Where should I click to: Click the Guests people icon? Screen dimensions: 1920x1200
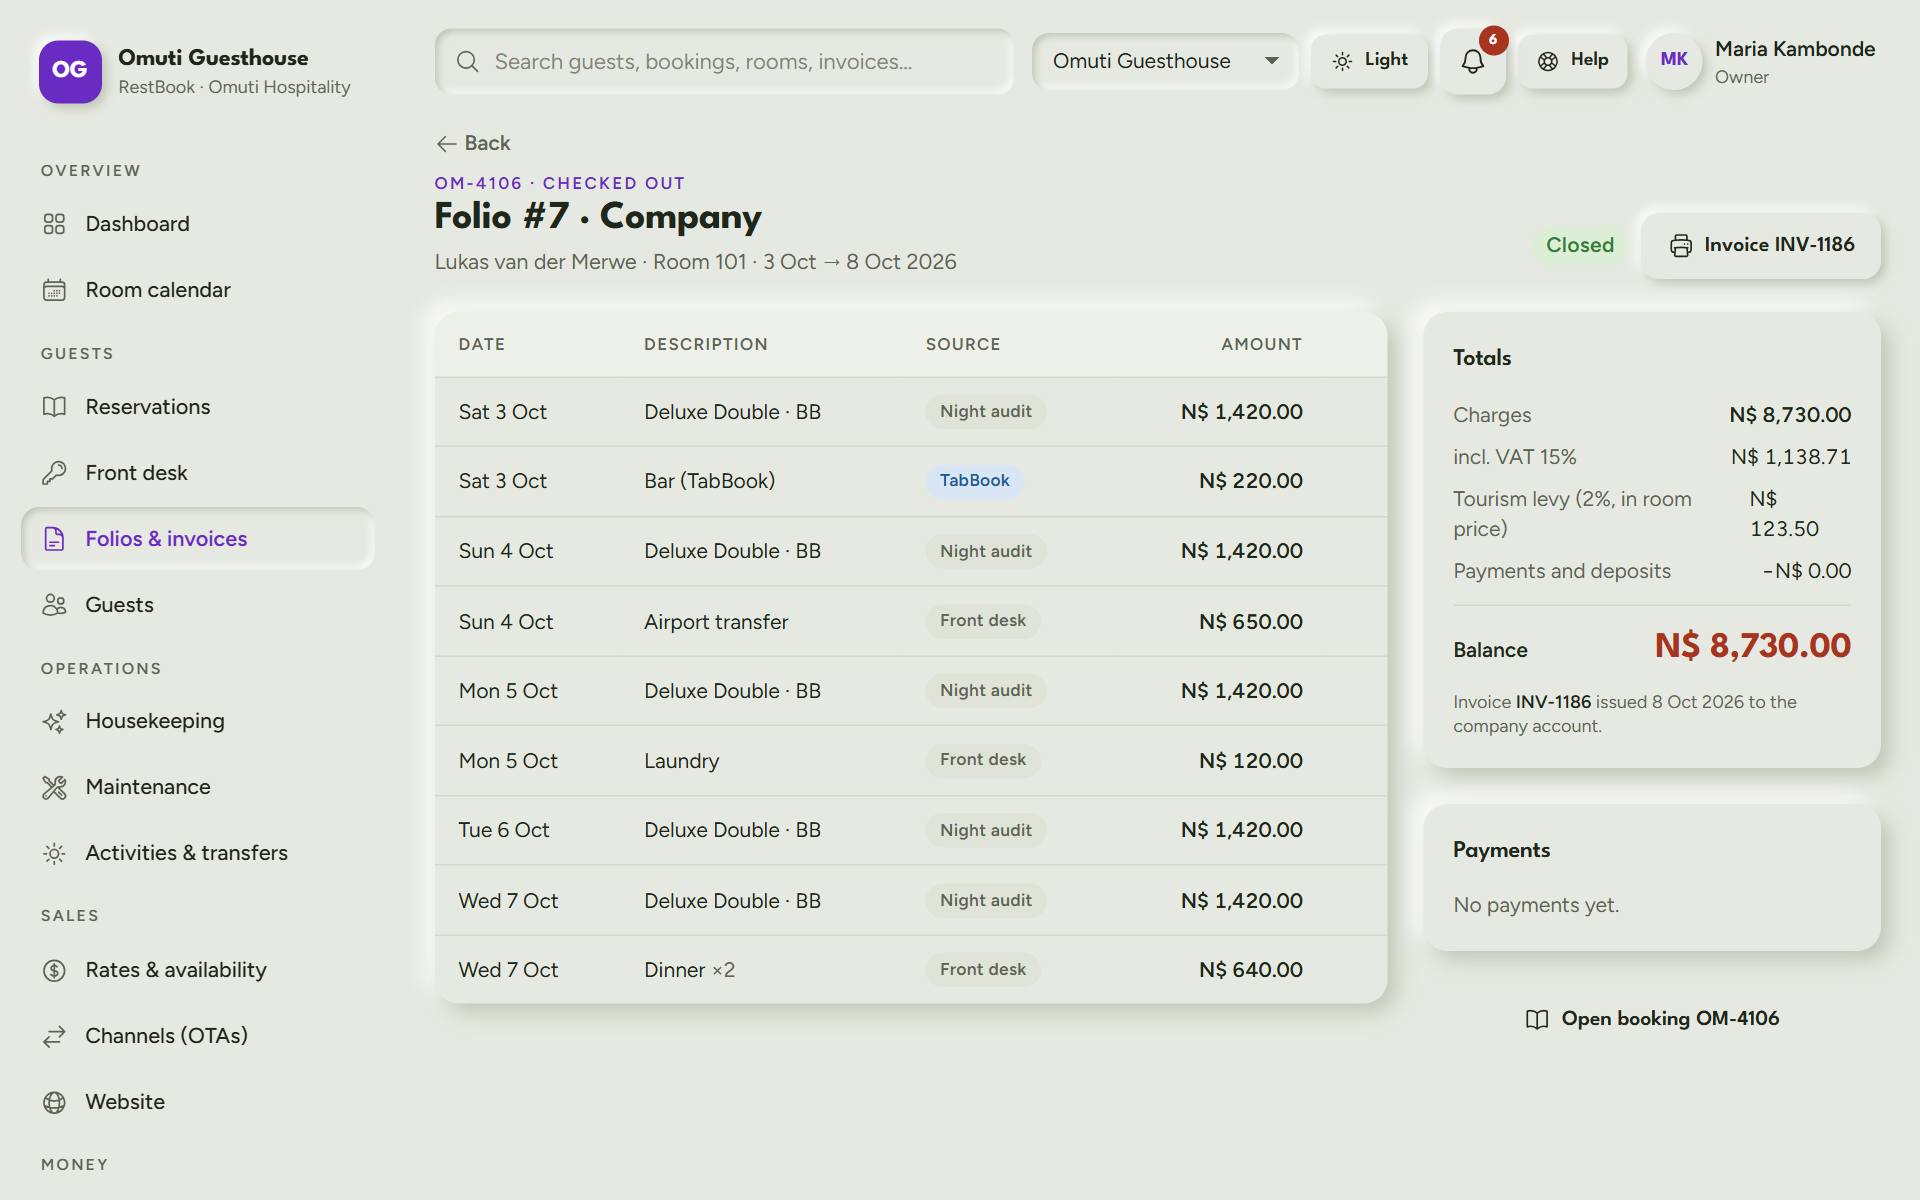click(x=54, y=605)
